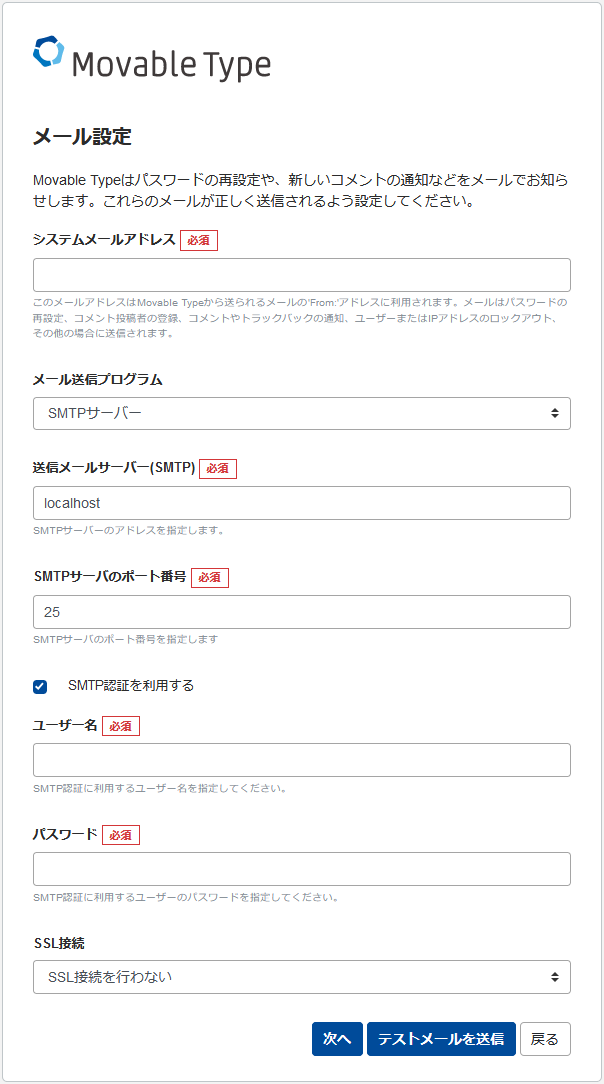Open the メール送信プログラム dropdown
Screen dimensions: 604x1084
(x=301, y=413)
